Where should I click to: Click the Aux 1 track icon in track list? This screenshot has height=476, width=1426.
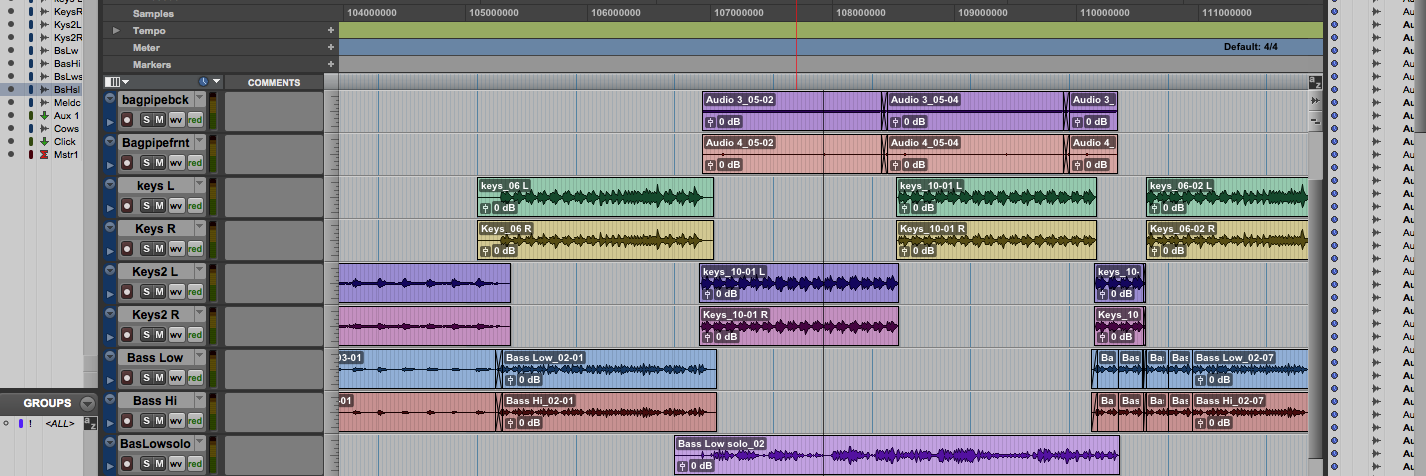pos(44,116)
